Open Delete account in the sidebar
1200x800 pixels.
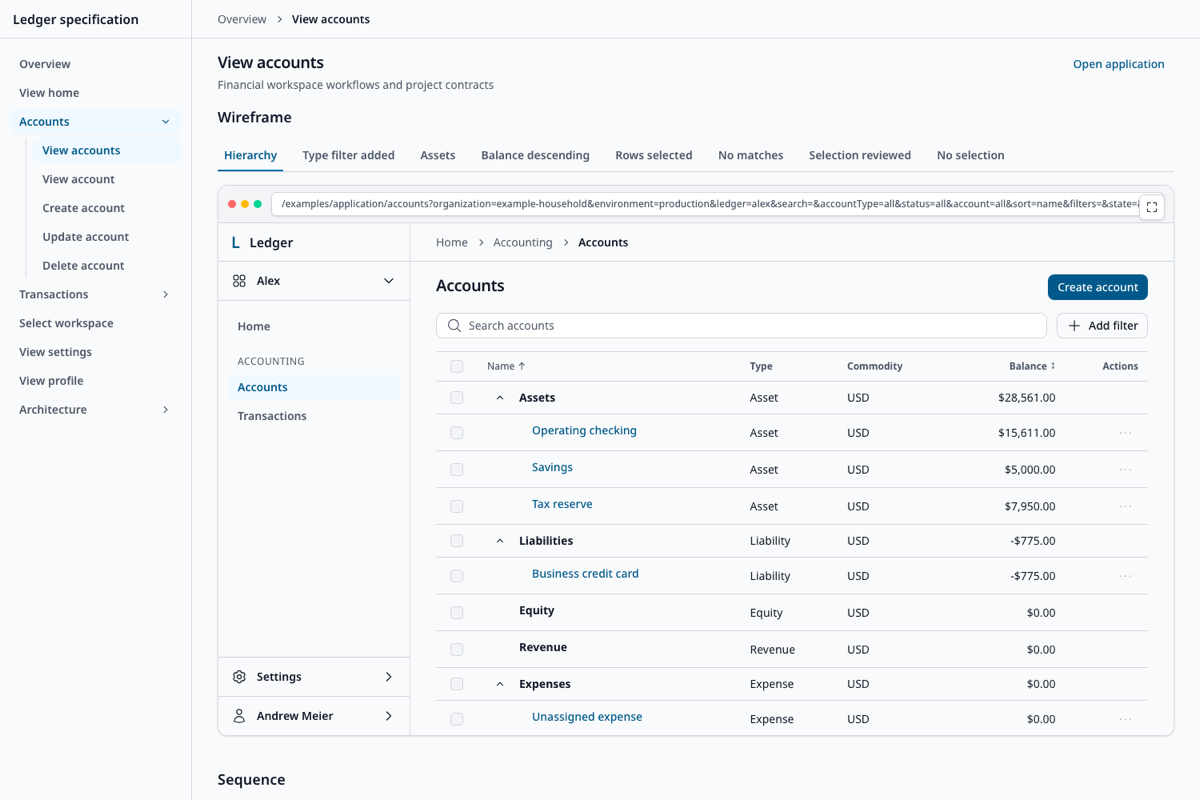(x=83, y=266)
